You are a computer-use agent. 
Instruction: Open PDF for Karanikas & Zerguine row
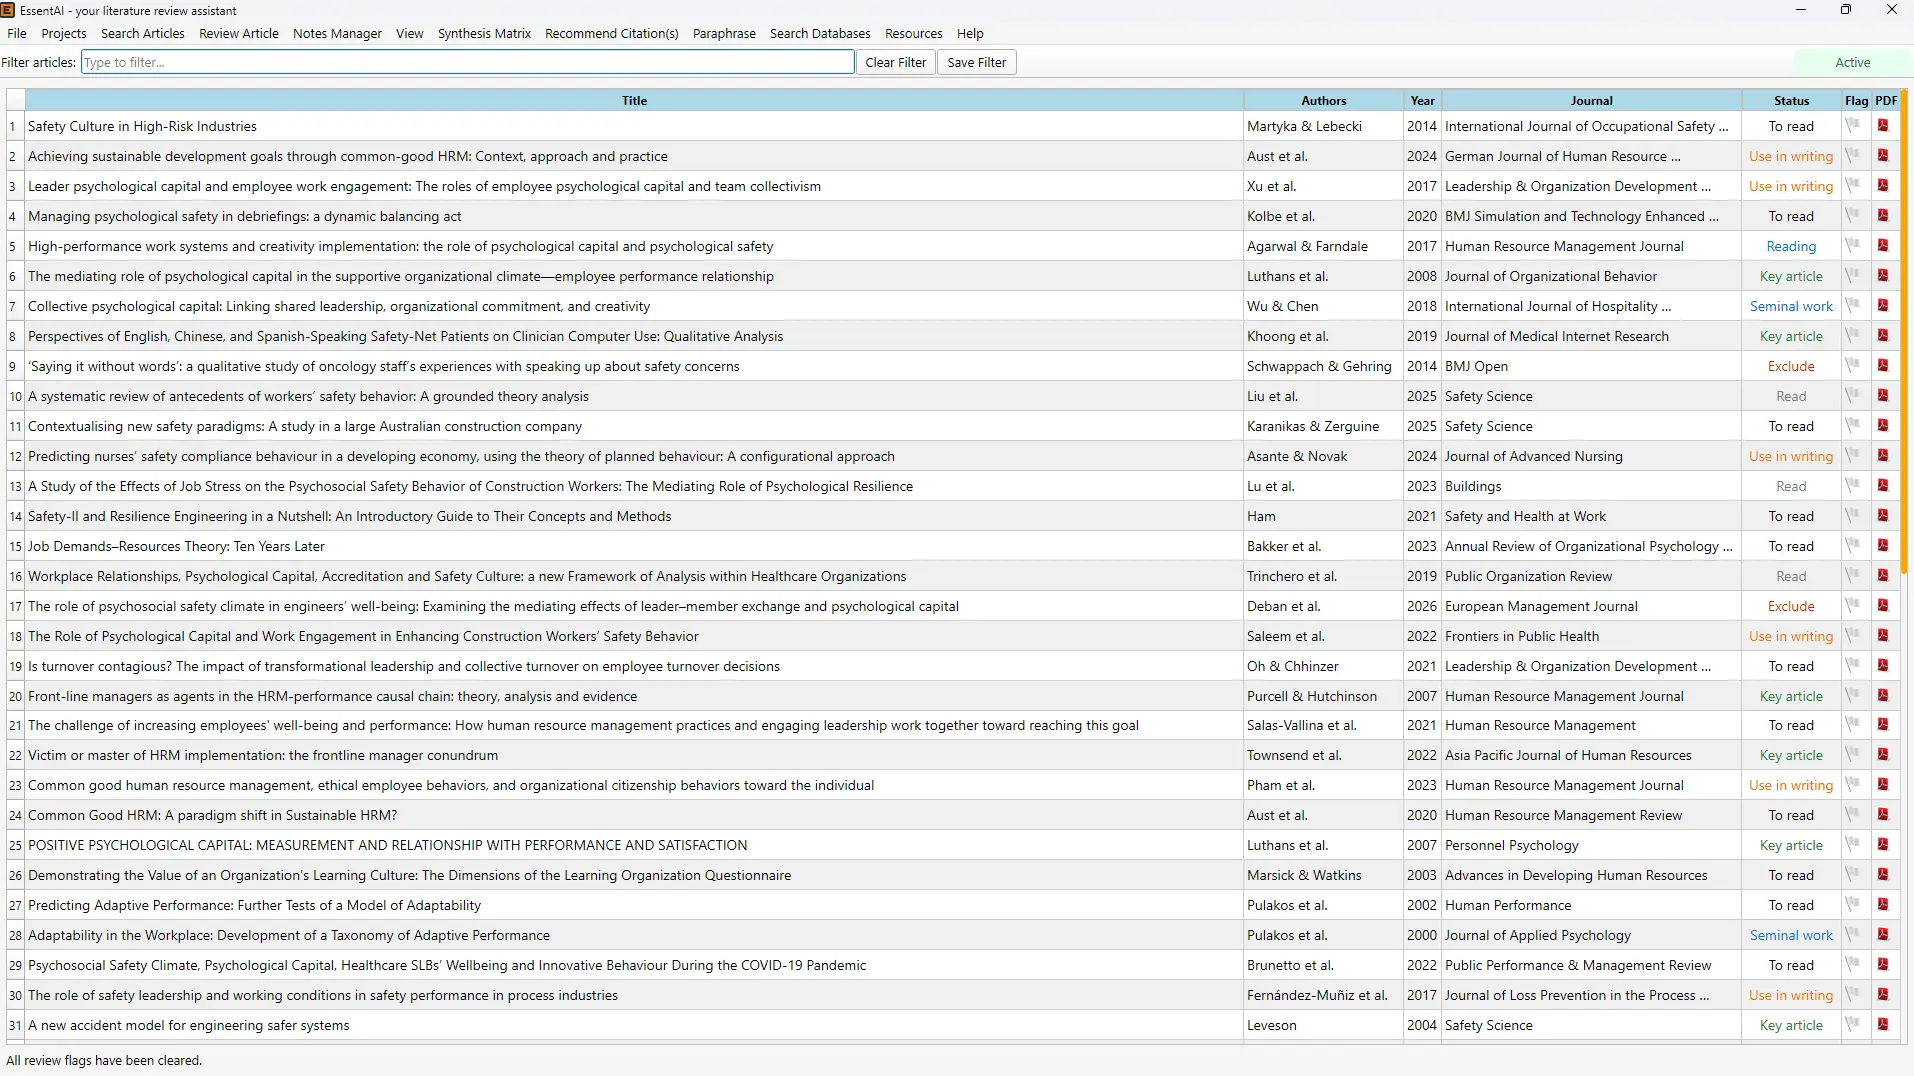[x=1883, y=426]
